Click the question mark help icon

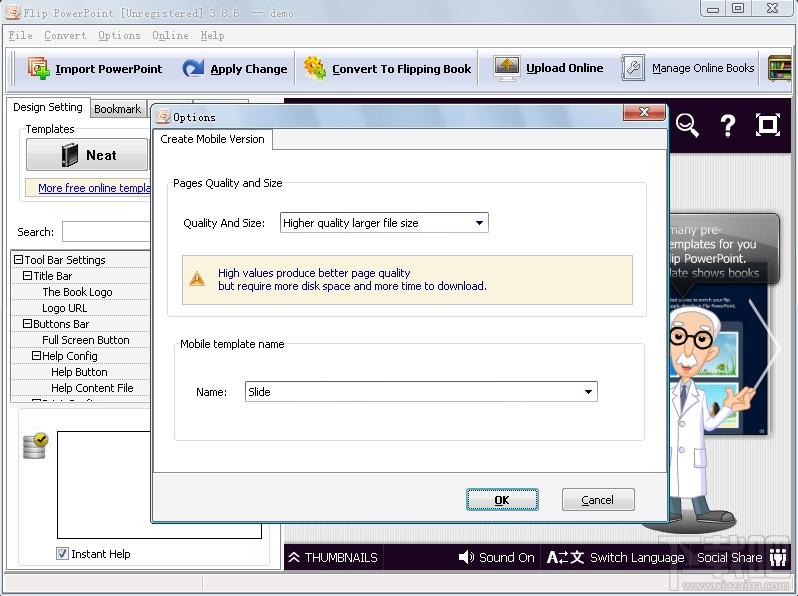(x=728, y=125)
